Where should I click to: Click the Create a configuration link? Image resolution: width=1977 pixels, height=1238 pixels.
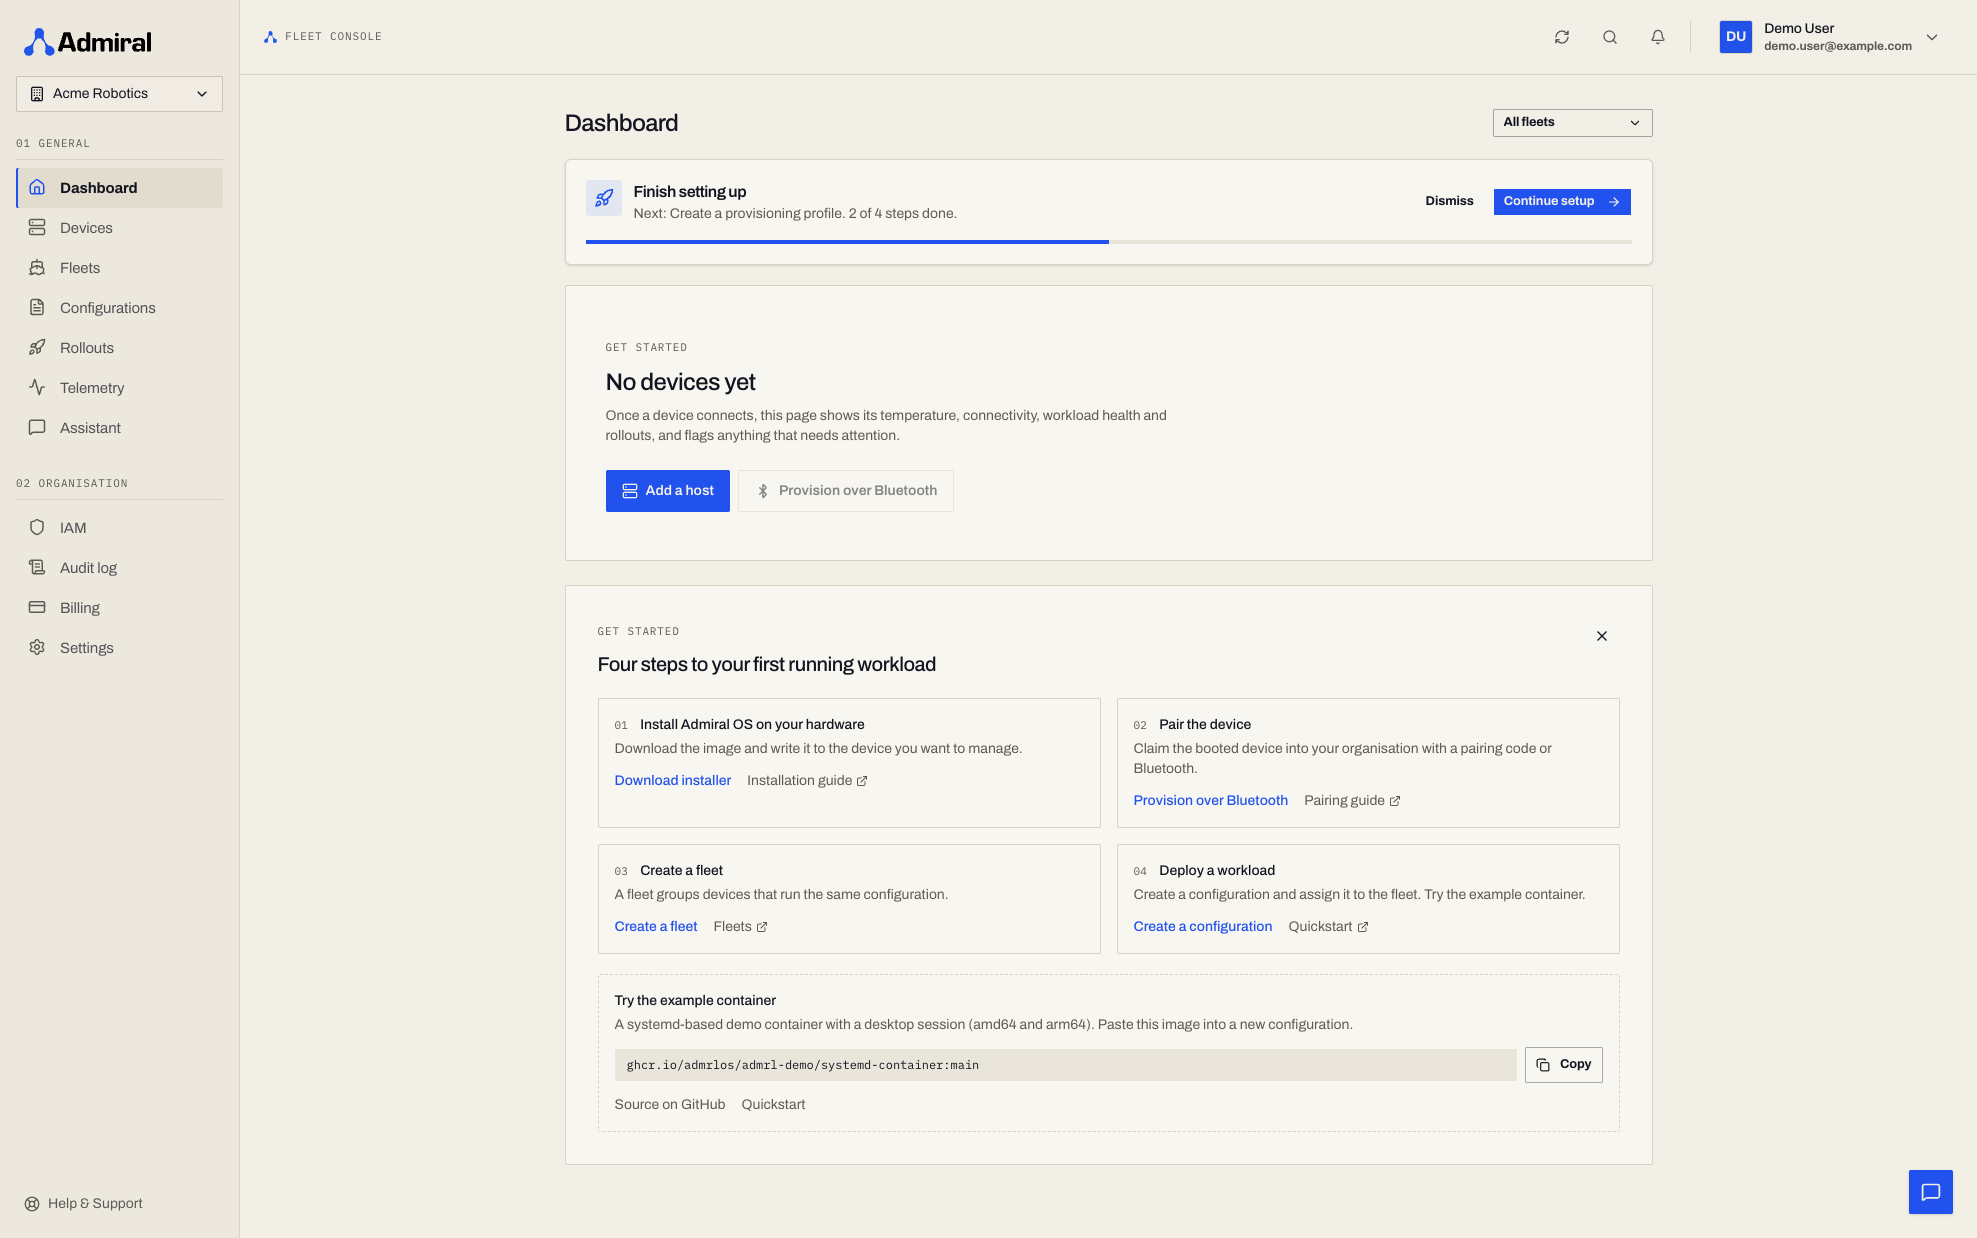[x=1202, y=927]
